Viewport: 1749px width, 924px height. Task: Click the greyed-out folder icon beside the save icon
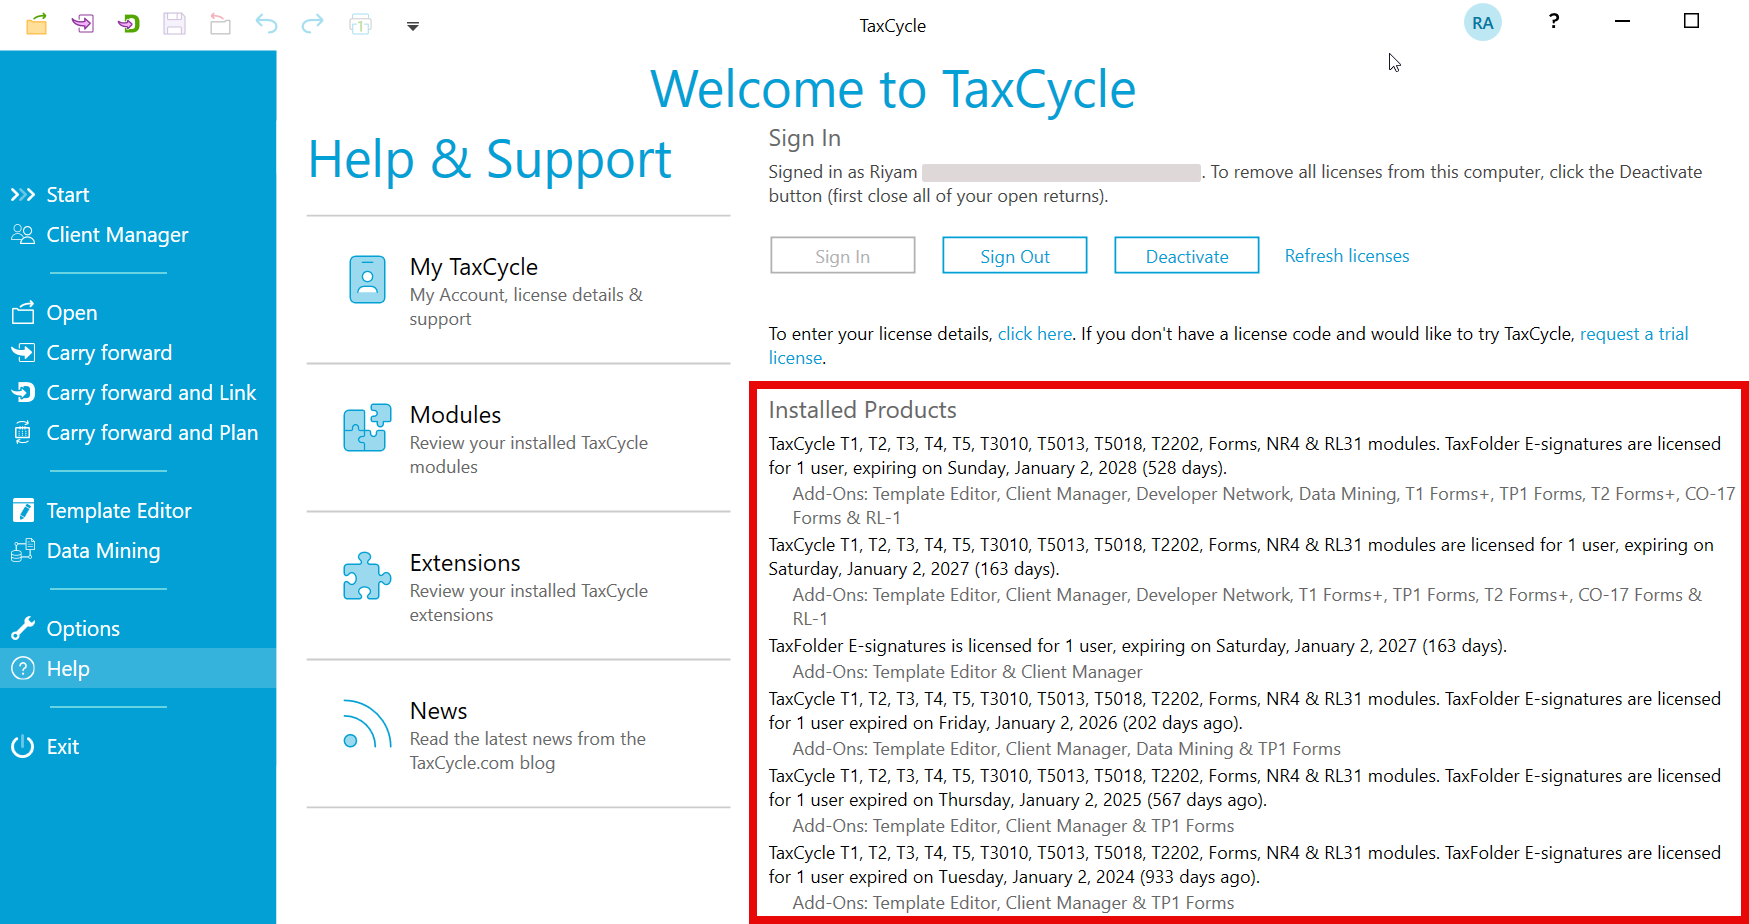220,24
